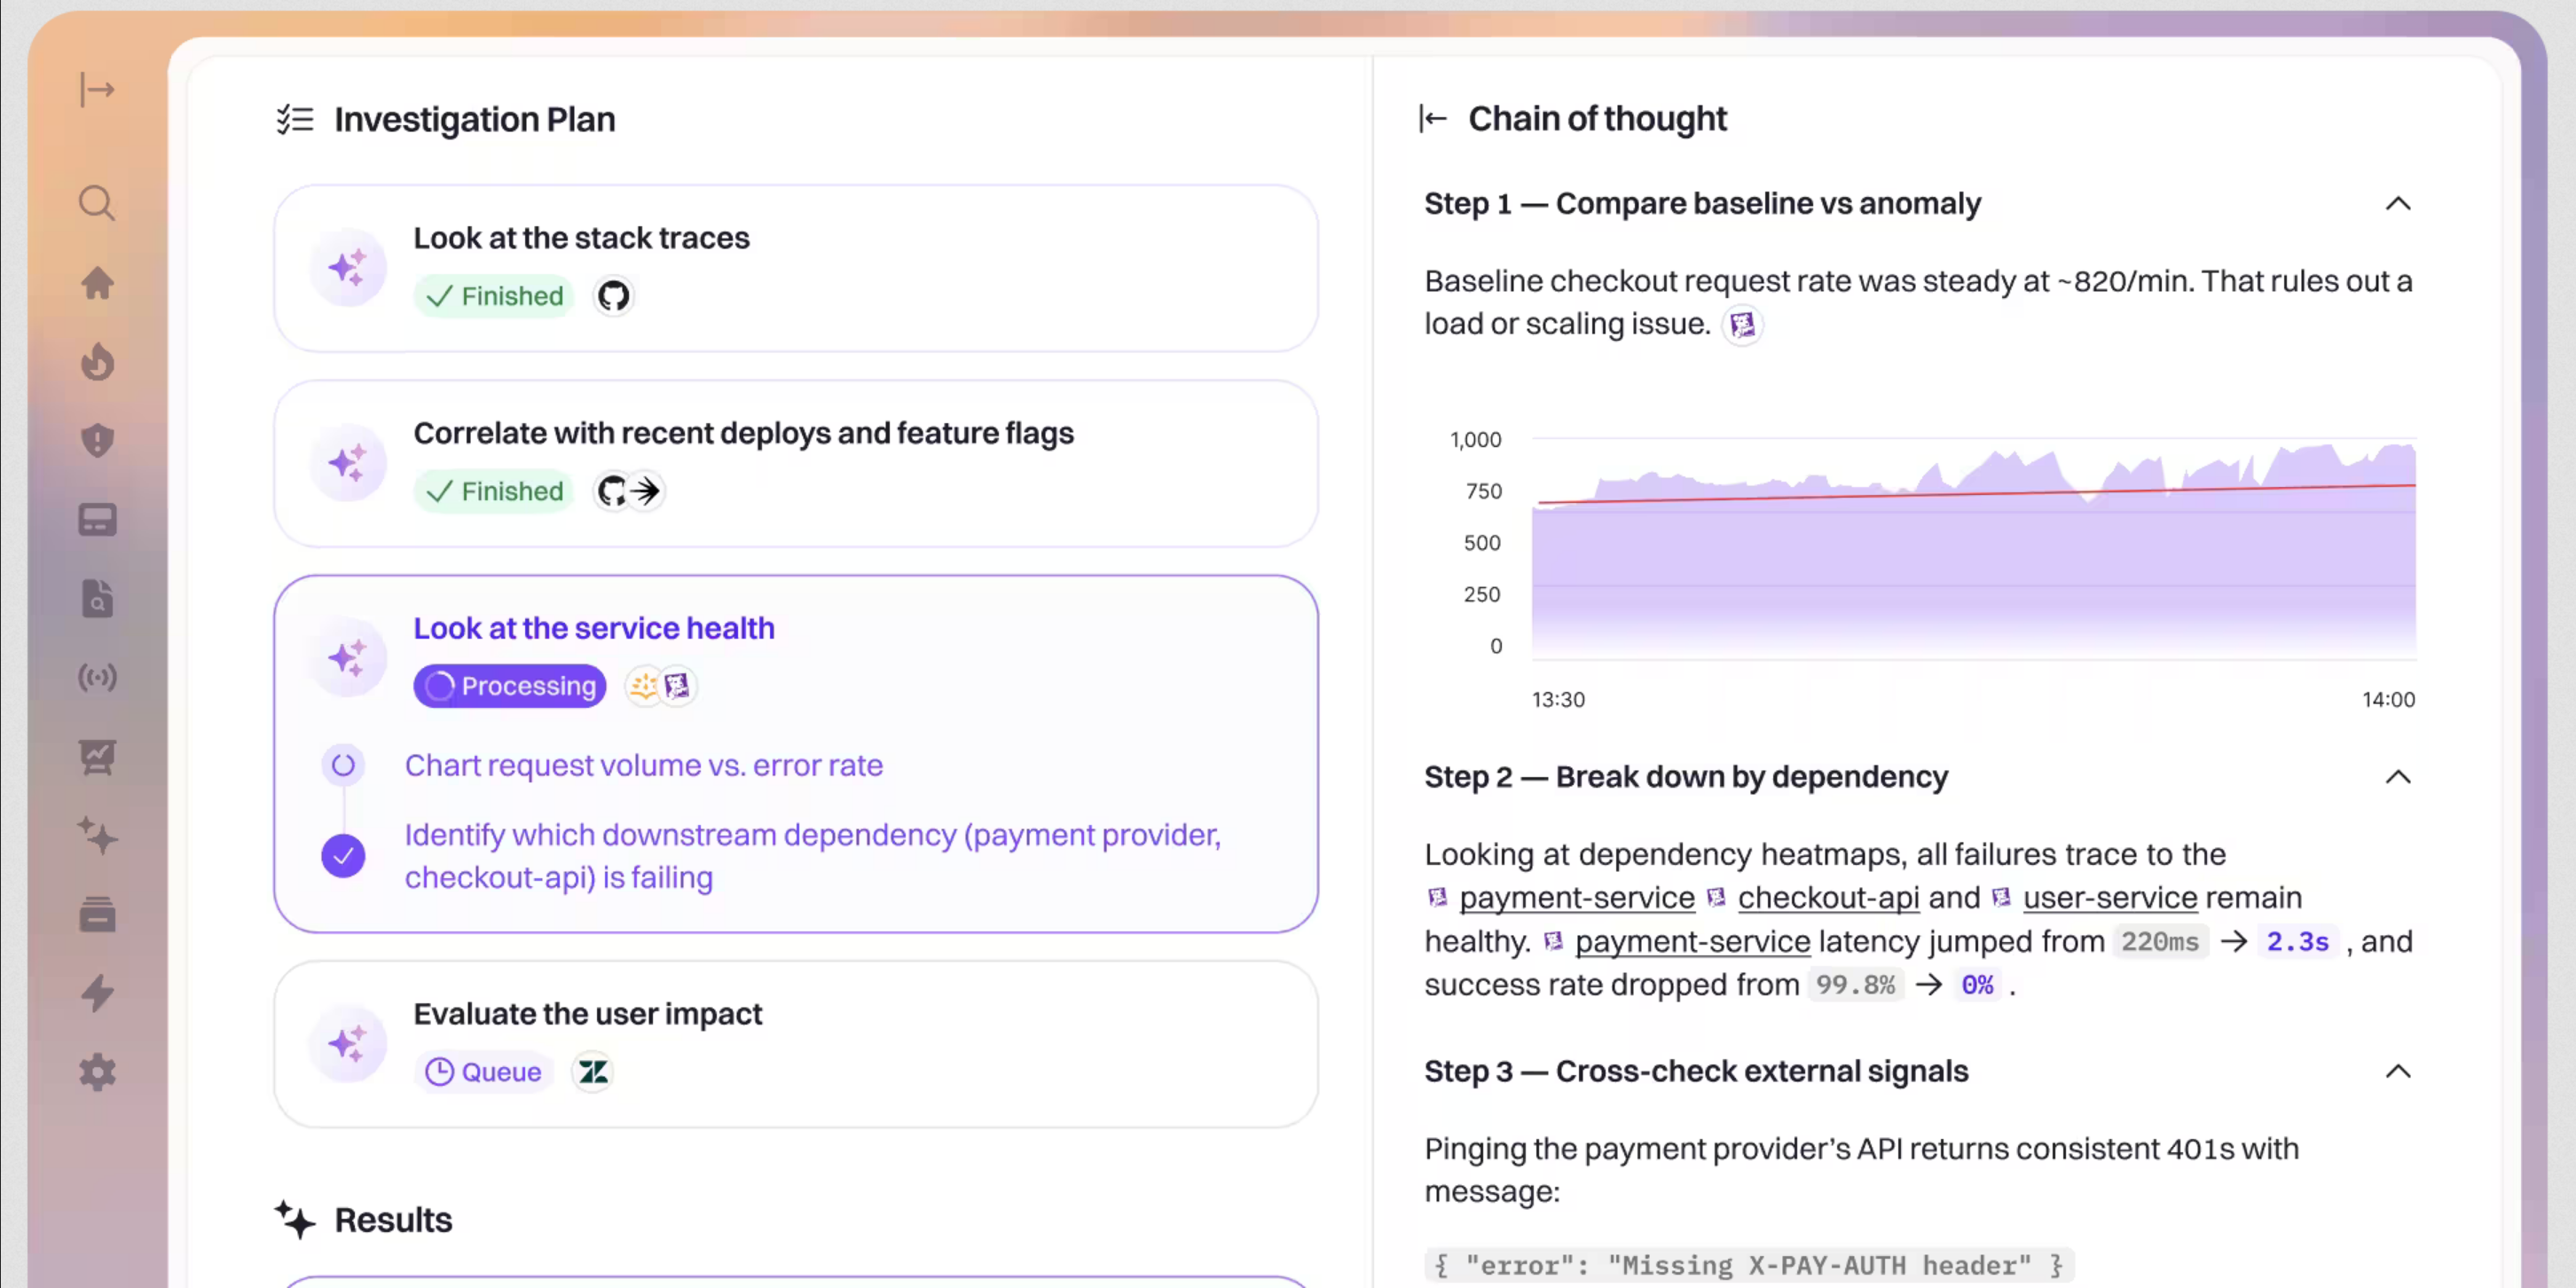
Task: Click the GitHub icon under stack traces
Action: (613, 296)
